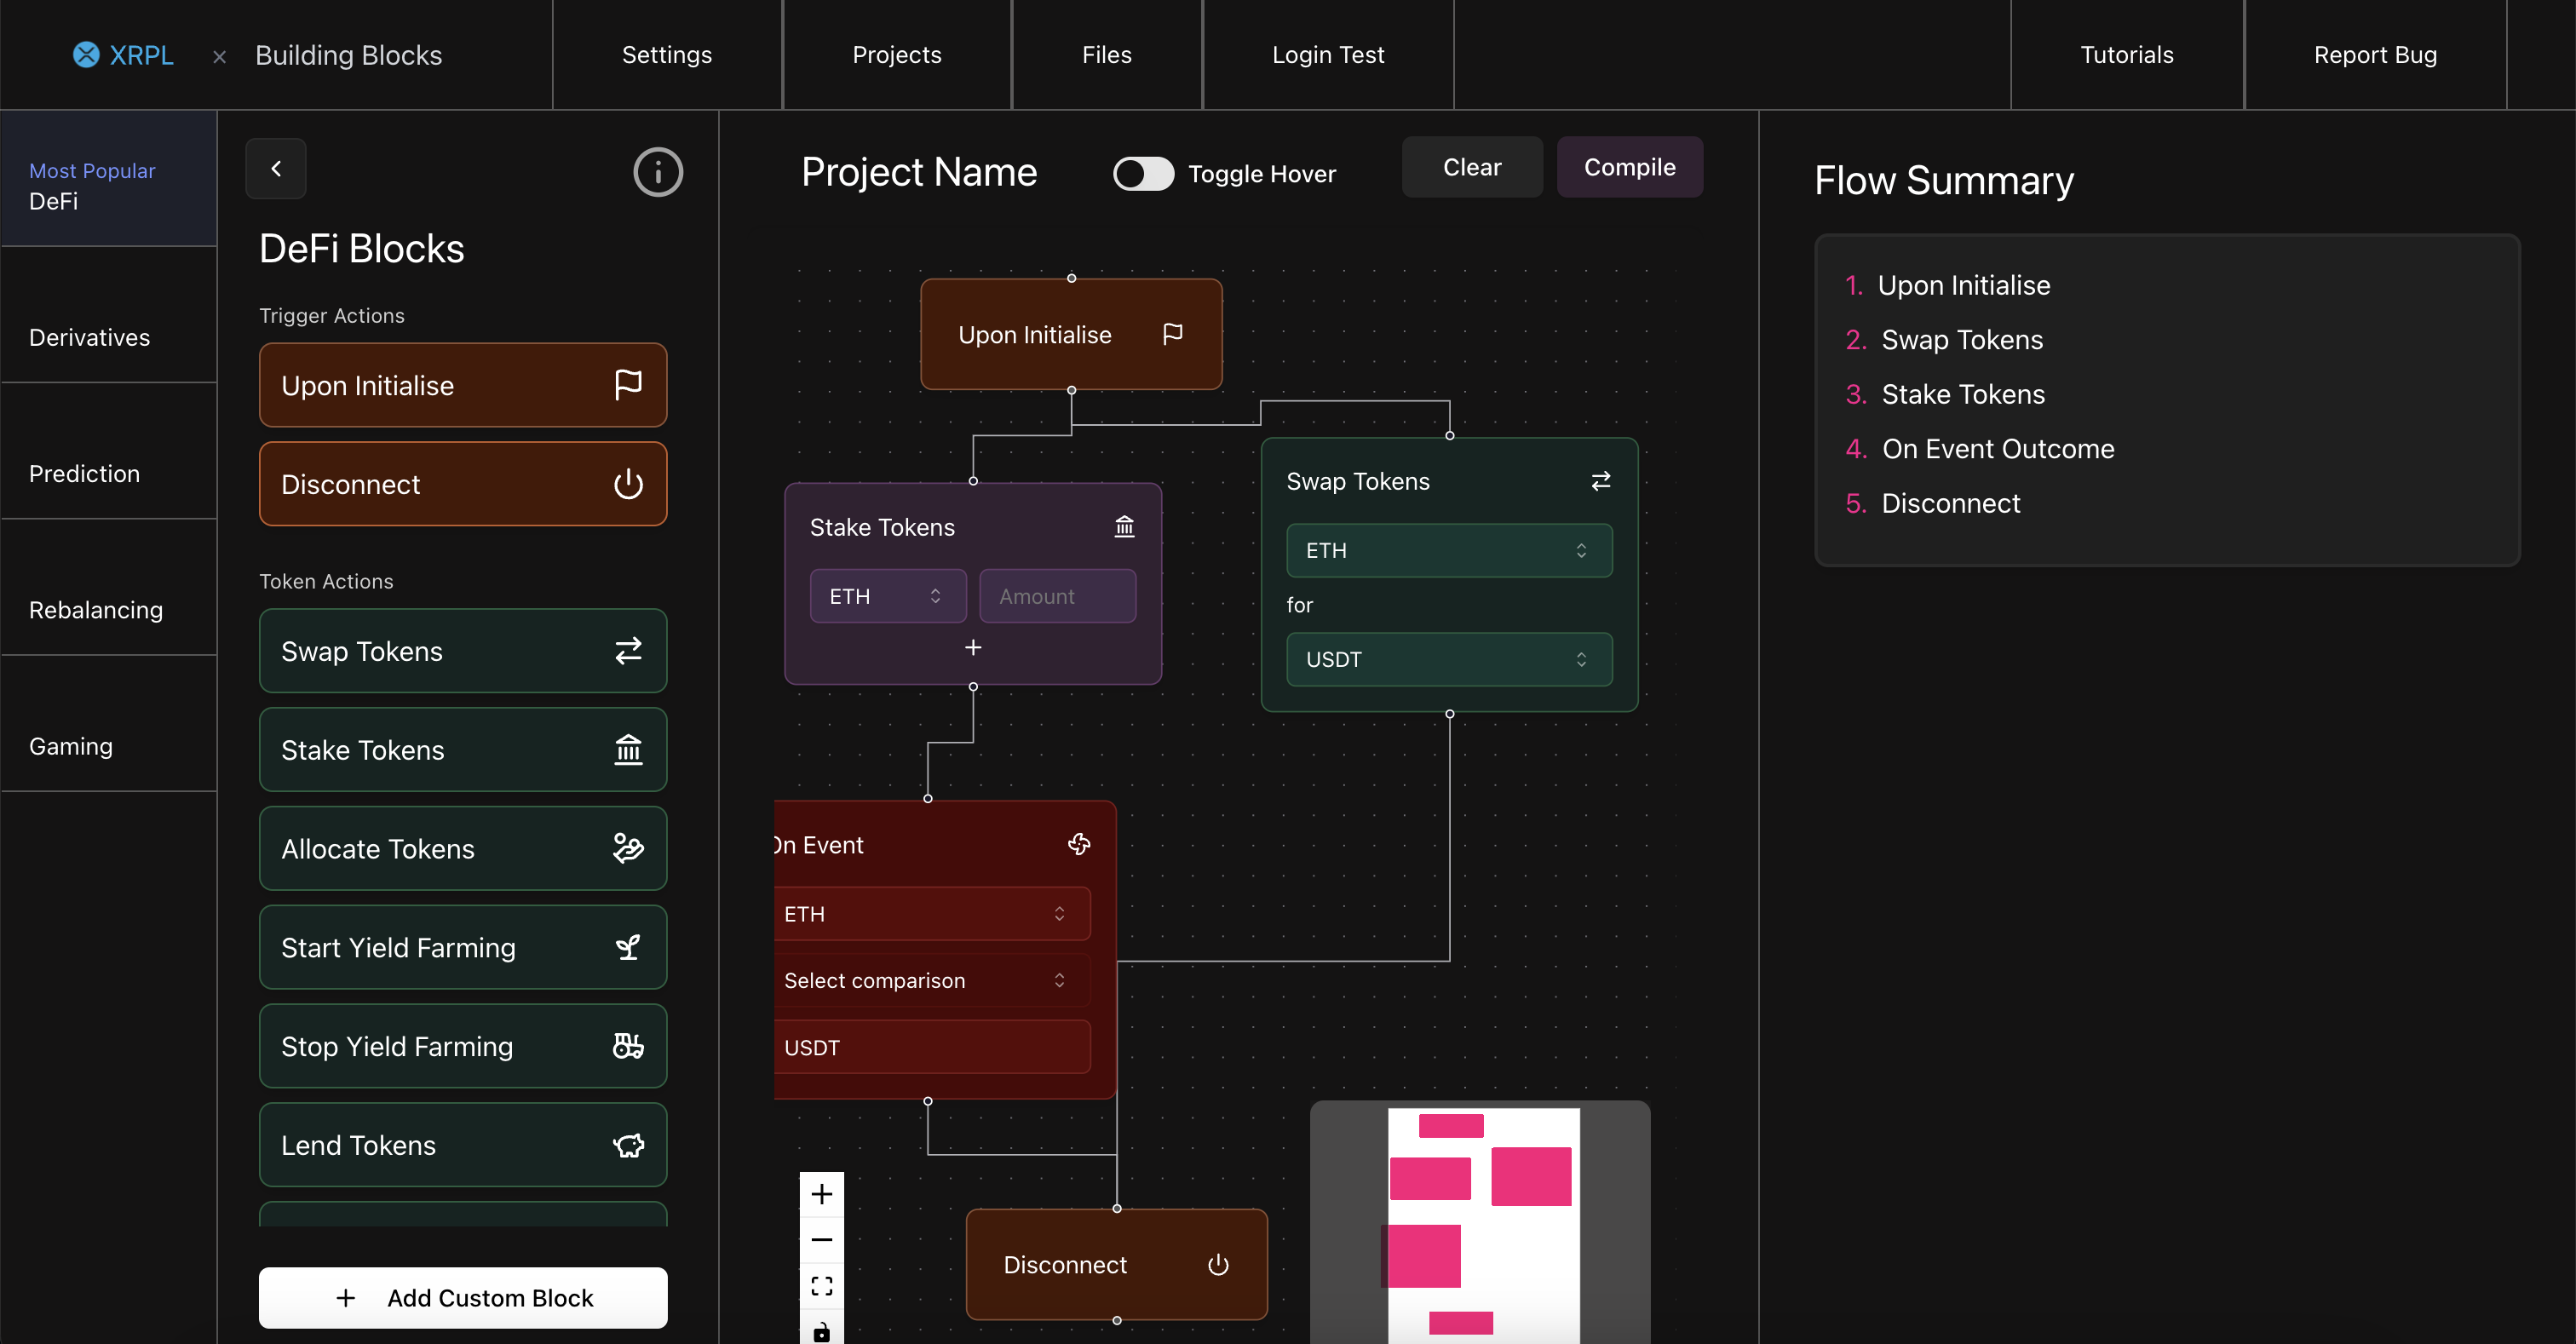Image resolution: width=2576 pixels, height=1344 pixels.
Task: Open the USDT dropdown in Swap Tokens node
Action: 1448,659
